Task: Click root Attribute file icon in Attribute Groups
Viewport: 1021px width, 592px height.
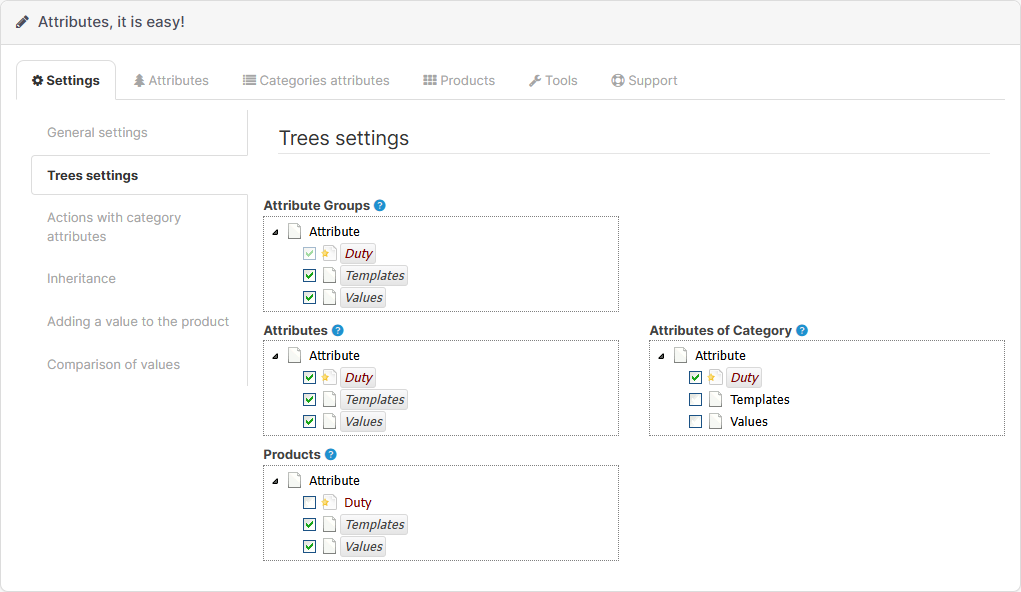Action: click(294, 232)
